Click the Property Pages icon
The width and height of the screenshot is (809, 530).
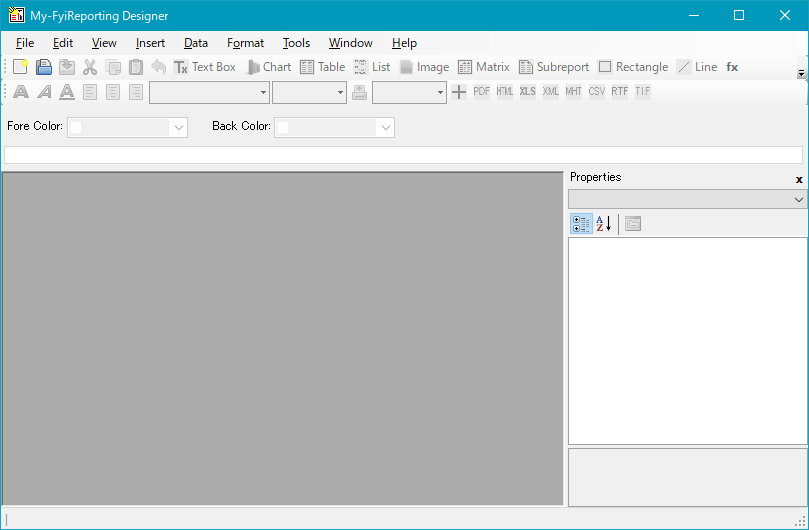point(633,224)
